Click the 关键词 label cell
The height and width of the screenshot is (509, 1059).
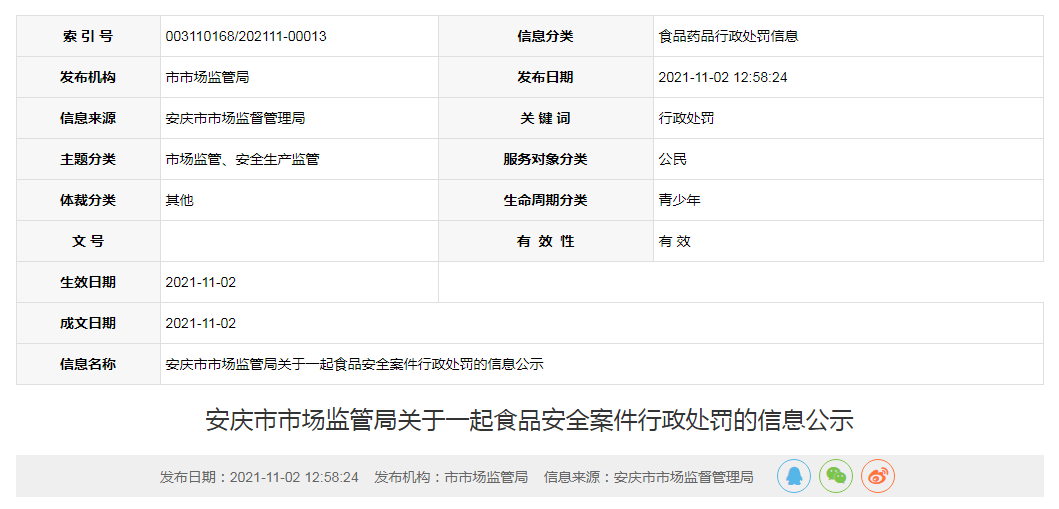coord(546,119)
